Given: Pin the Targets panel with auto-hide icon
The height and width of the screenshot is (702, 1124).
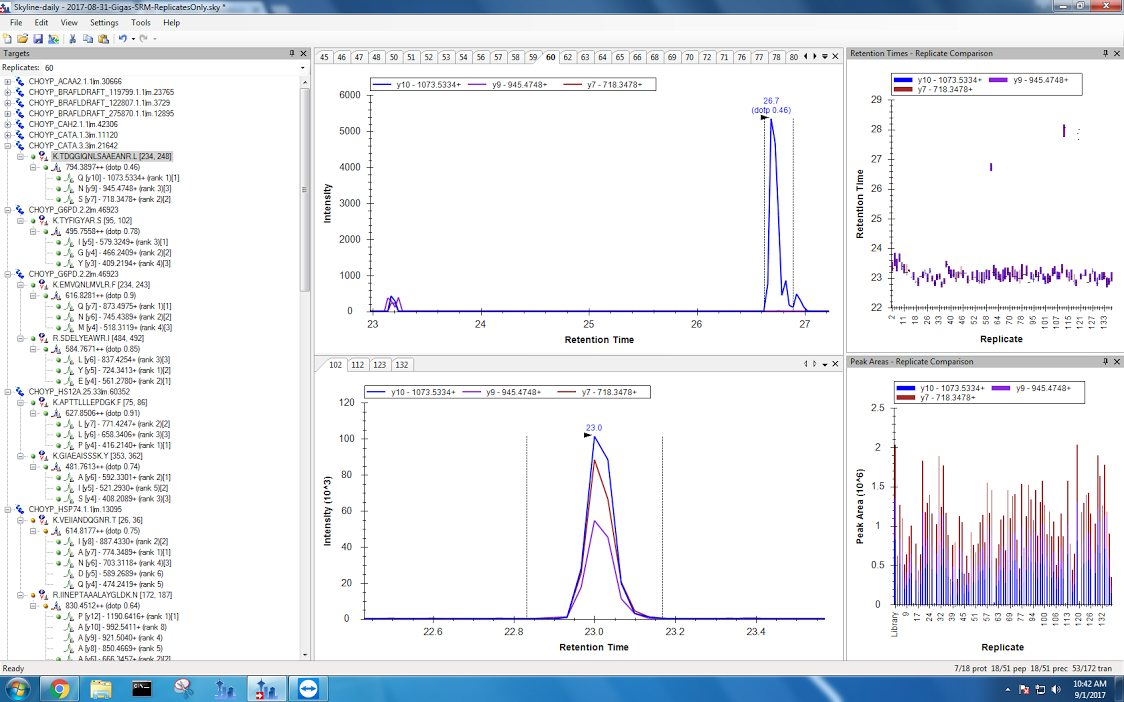Looking at the screenshot, I should pyautogui.click(x=292, y=53).
